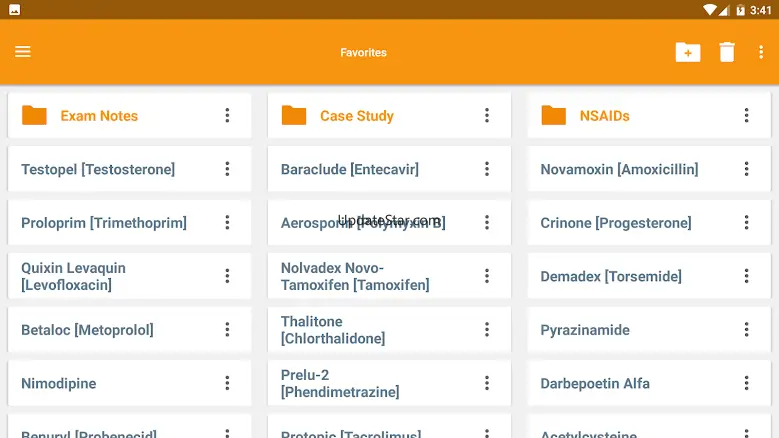Show more options for Prelu-2 [Phendimetrazine]
Image resolution: width=779 pixels, height=438 pixels.
[487, 383]
